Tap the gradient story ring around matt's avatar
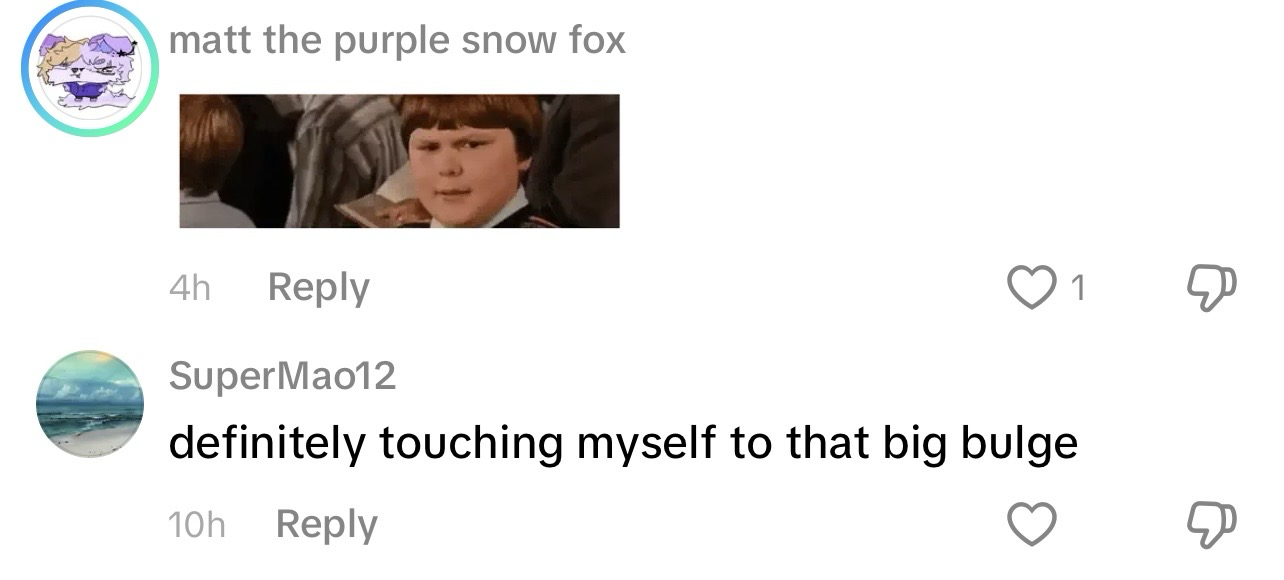The height and width of the screenshot is (580, 1284). click(90, 69)
